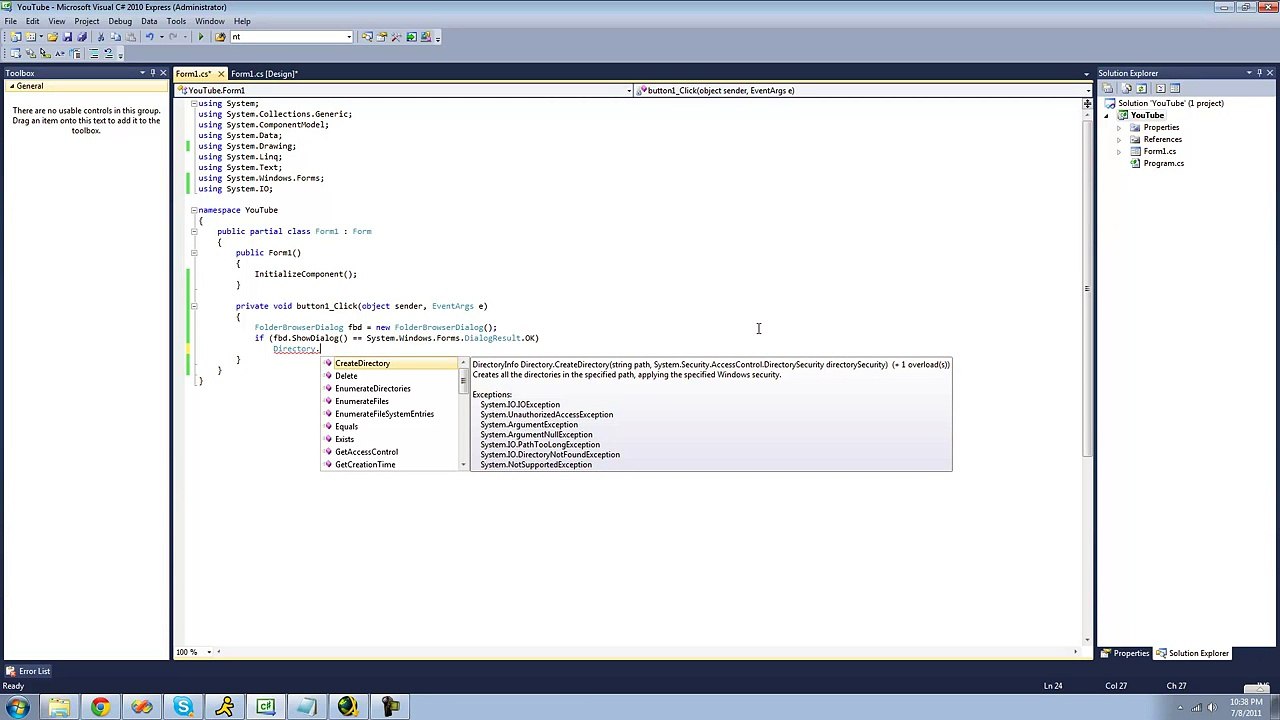1280x720 pixels.
Task: Click the Find in Files icon beside the search box
Action: pyautogui.click(x=220, y=37)
